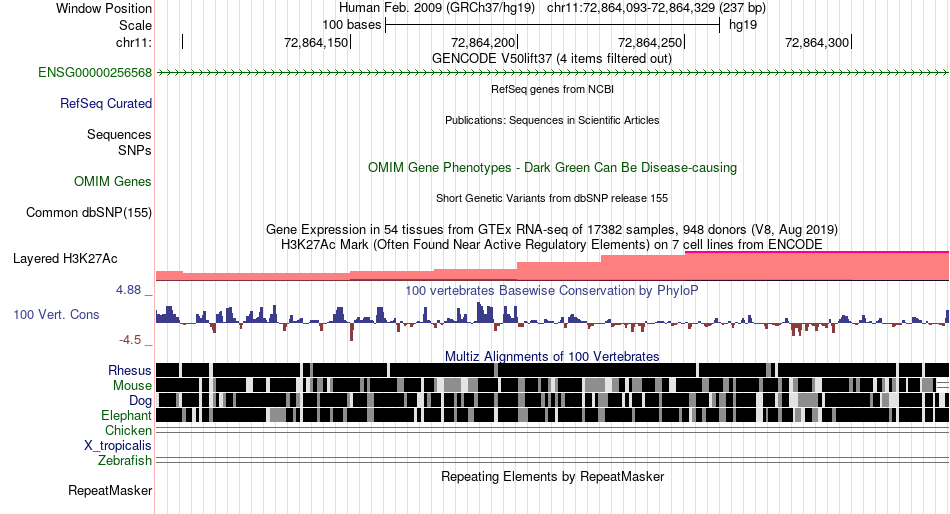The width and height of the screenshot is (950, 514).
Task: Select the Chicken alignment row label
Action: (x=128, y=430)
